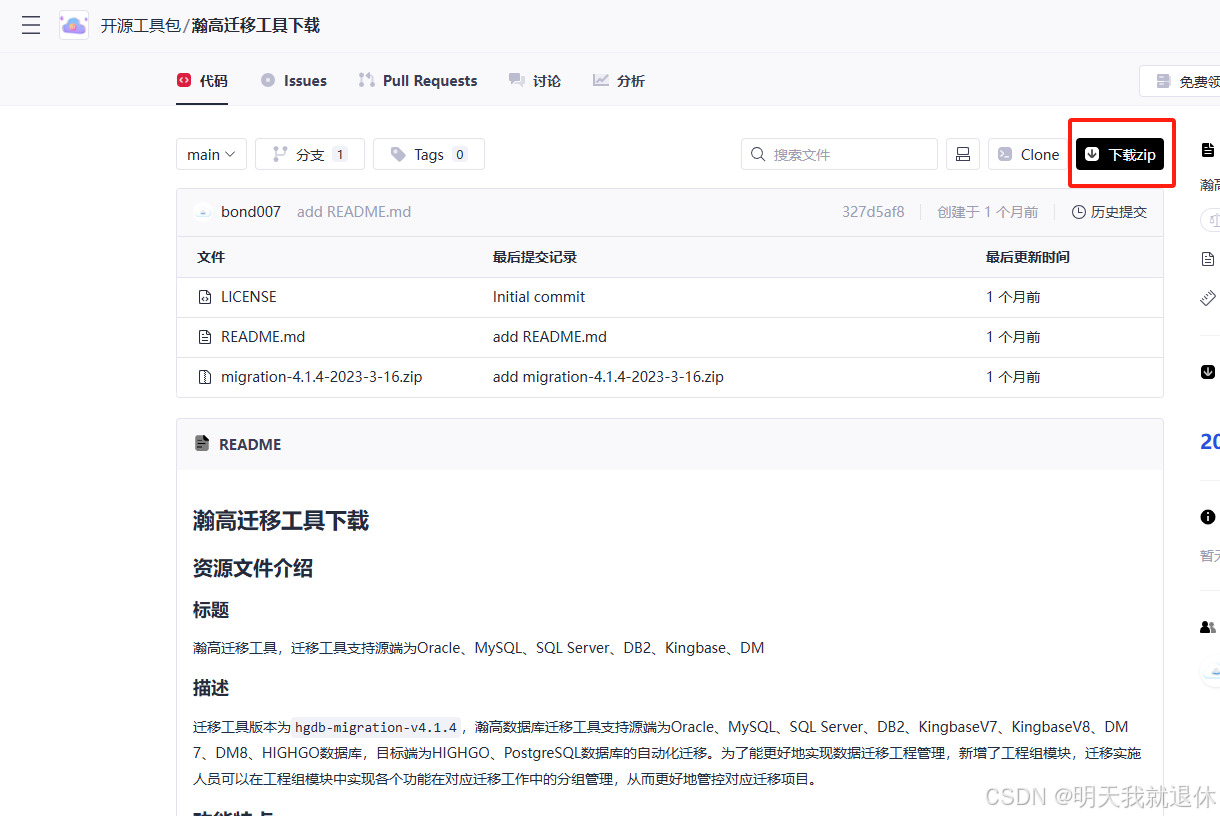Open the add README.md latest commit message
The width and height of the screenshot is (1220, 816).
(354, 212)
